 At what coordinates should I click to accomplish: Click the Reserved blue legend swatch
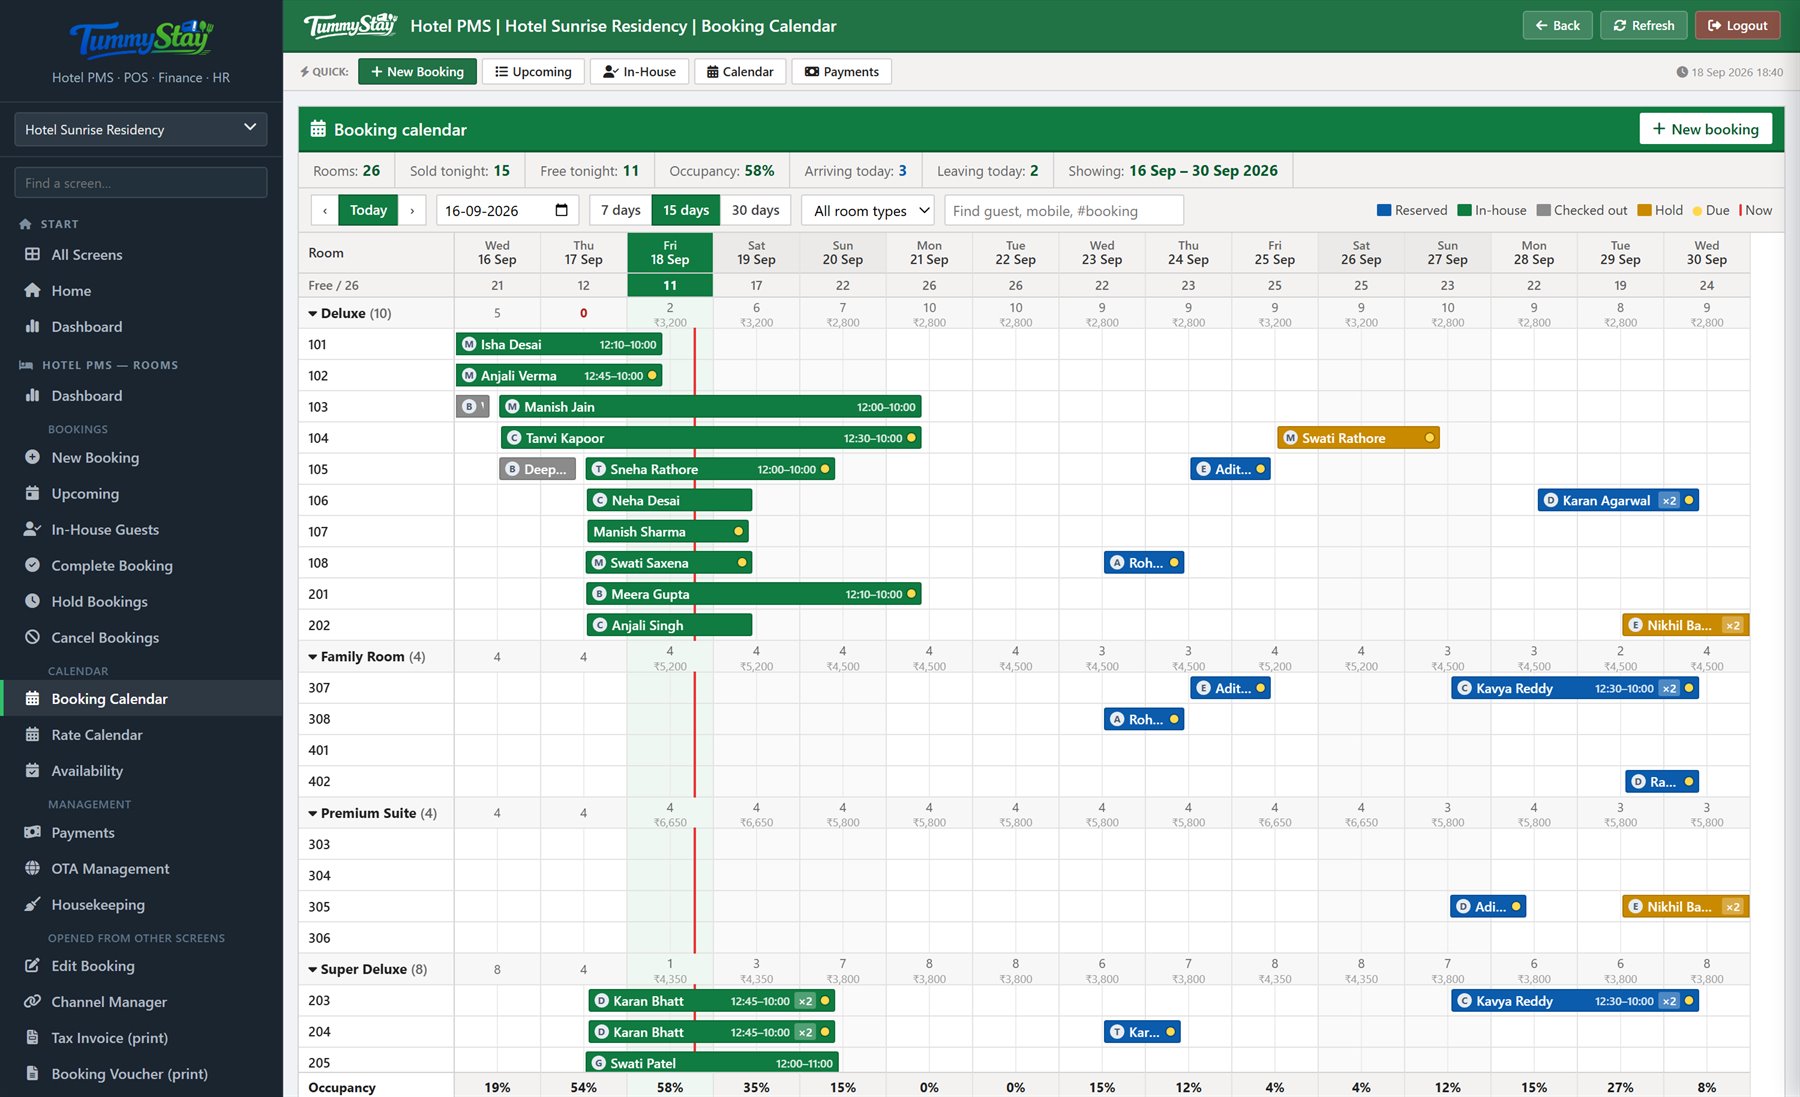click(x=1384, y=210)
